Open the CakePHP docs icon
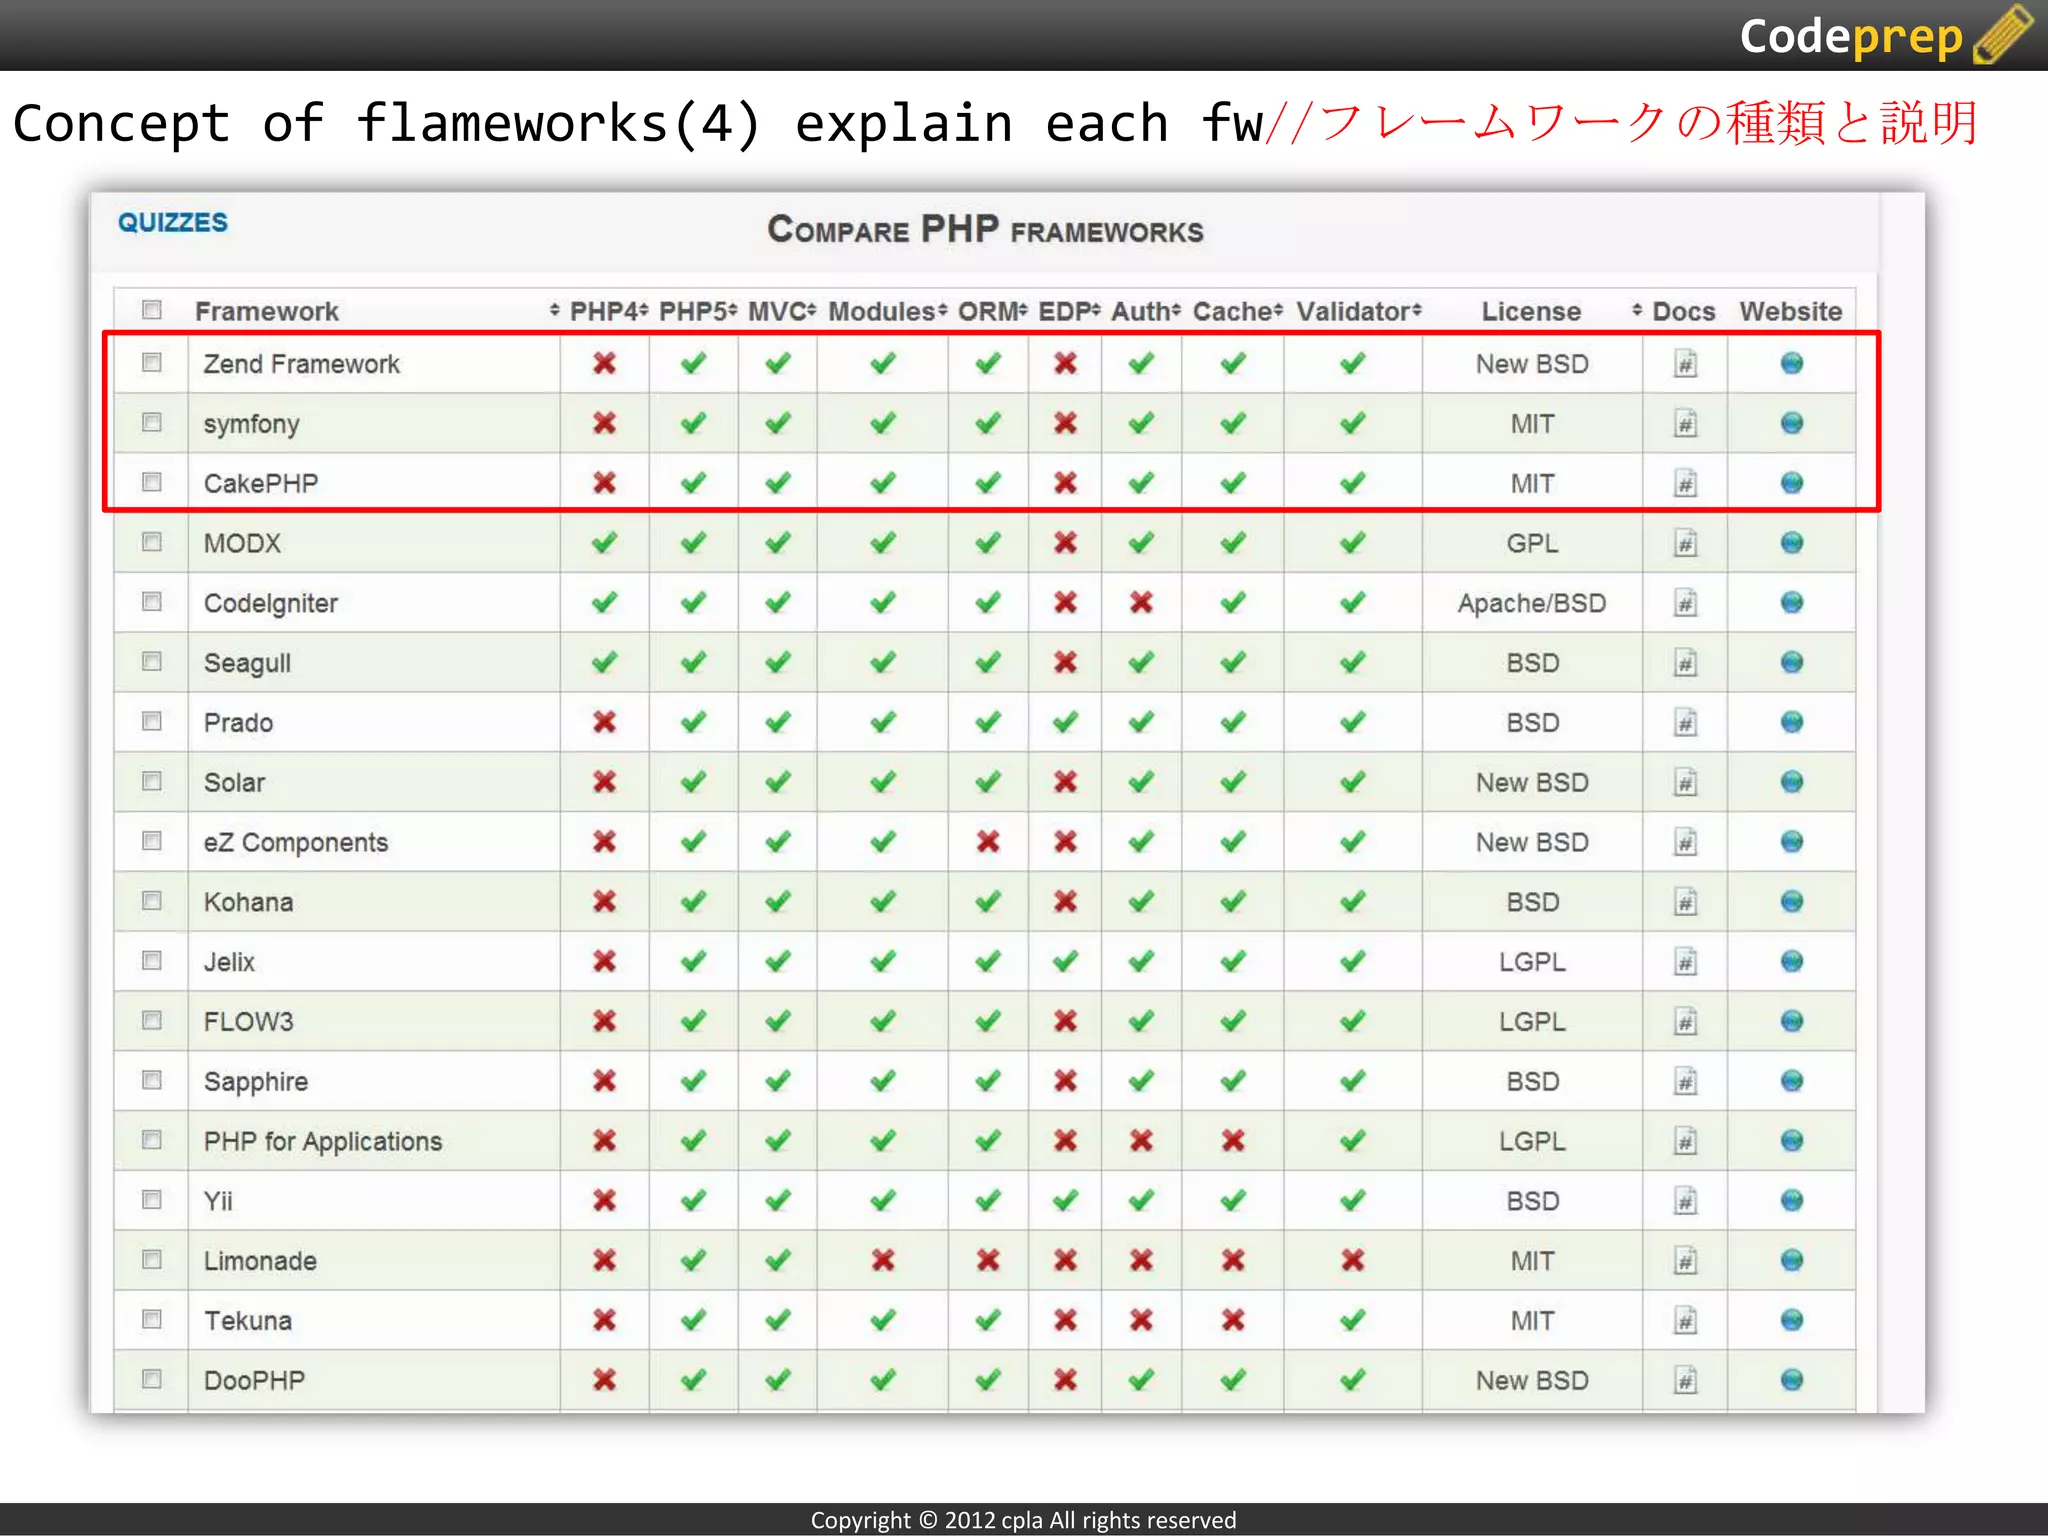Viewport: 2048px width, 1536px height. [x=1685, y=483]
